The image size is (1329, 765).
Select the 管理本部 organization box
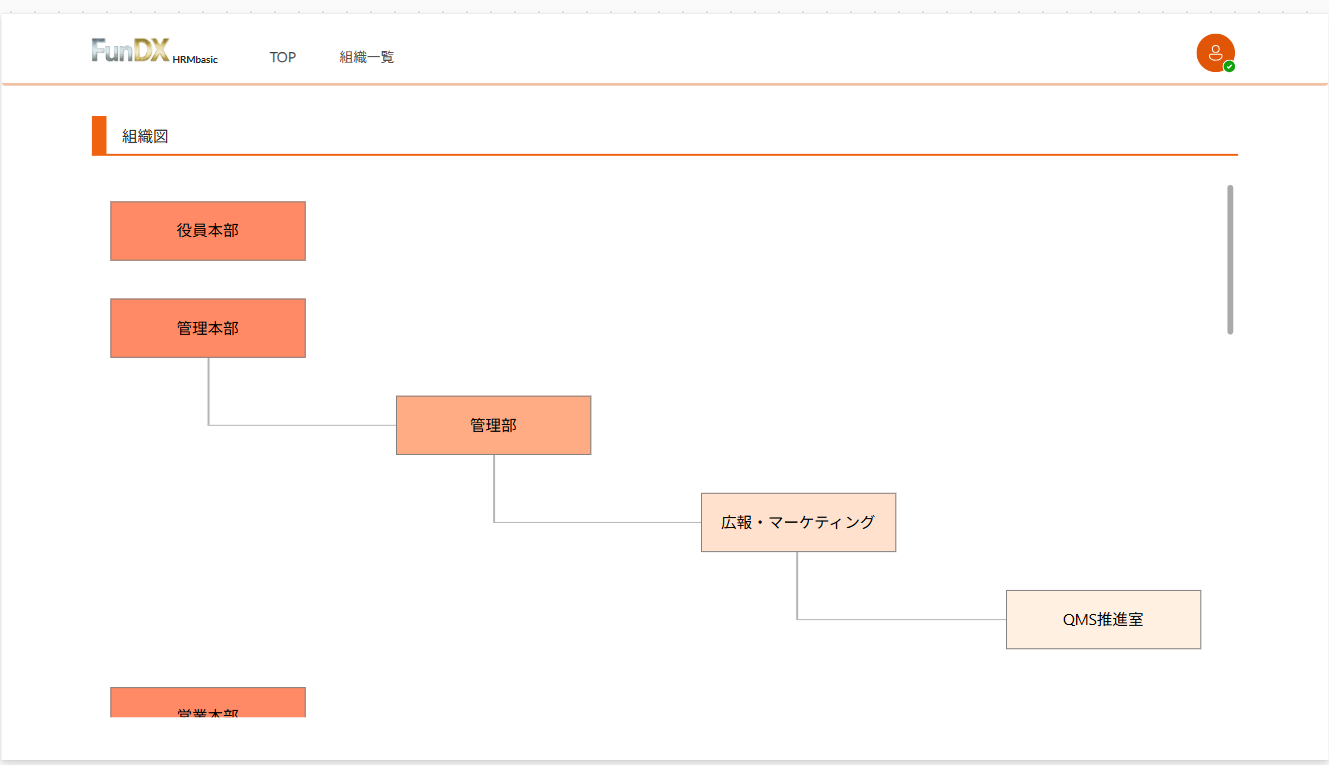coord(208,328)
